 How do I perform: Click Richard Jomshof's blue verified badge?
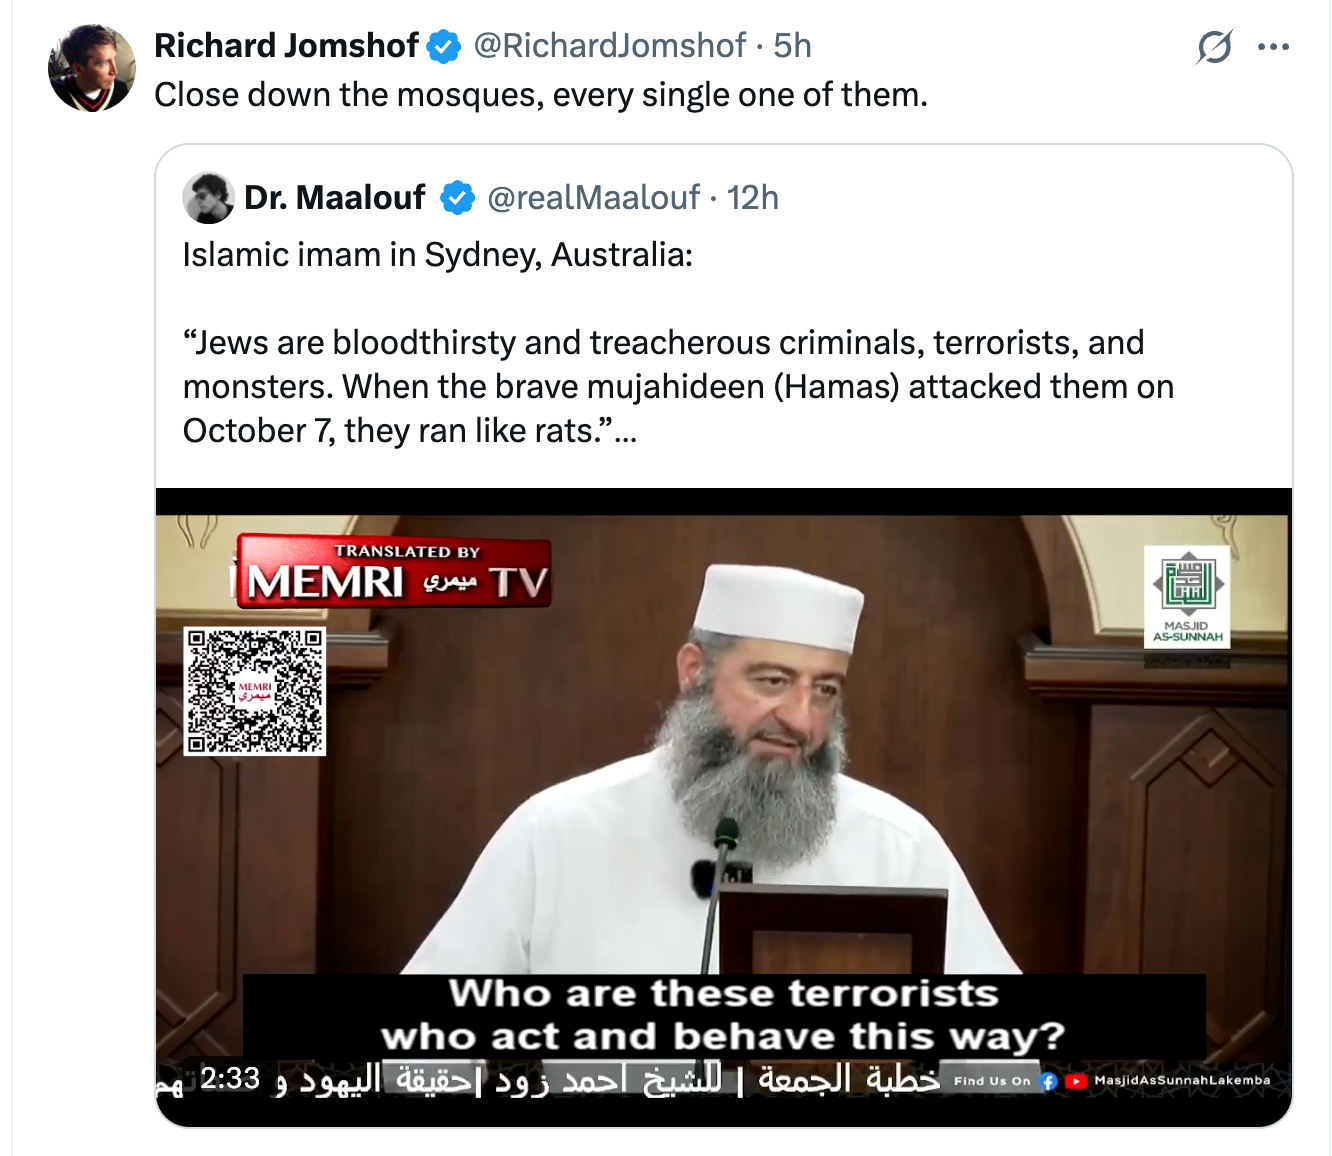point(444,47)
